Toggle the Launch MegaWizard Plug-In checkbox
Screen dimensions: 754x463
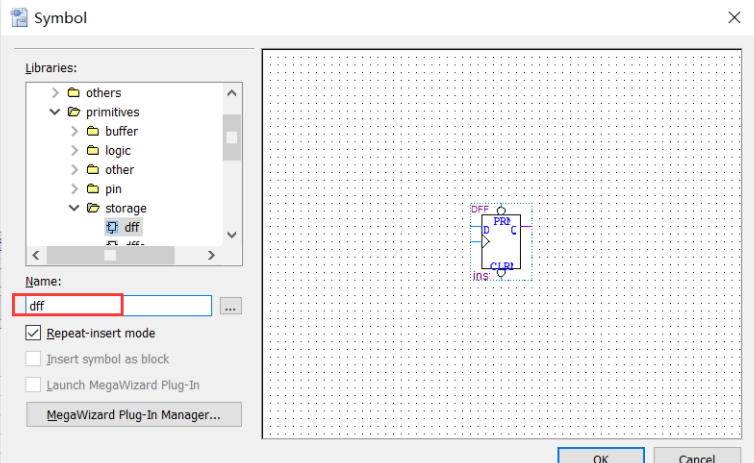(33, 385)
